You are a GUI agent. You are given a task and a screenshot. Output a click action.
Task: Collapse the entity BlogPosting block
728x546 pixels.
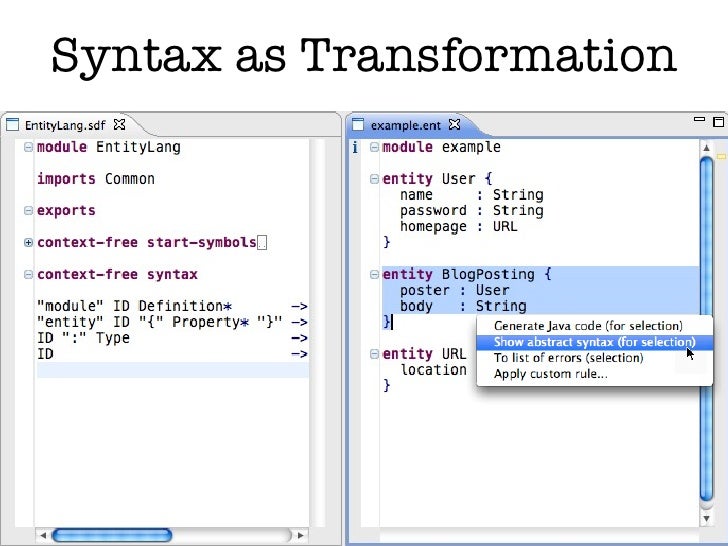coord(374,274)
